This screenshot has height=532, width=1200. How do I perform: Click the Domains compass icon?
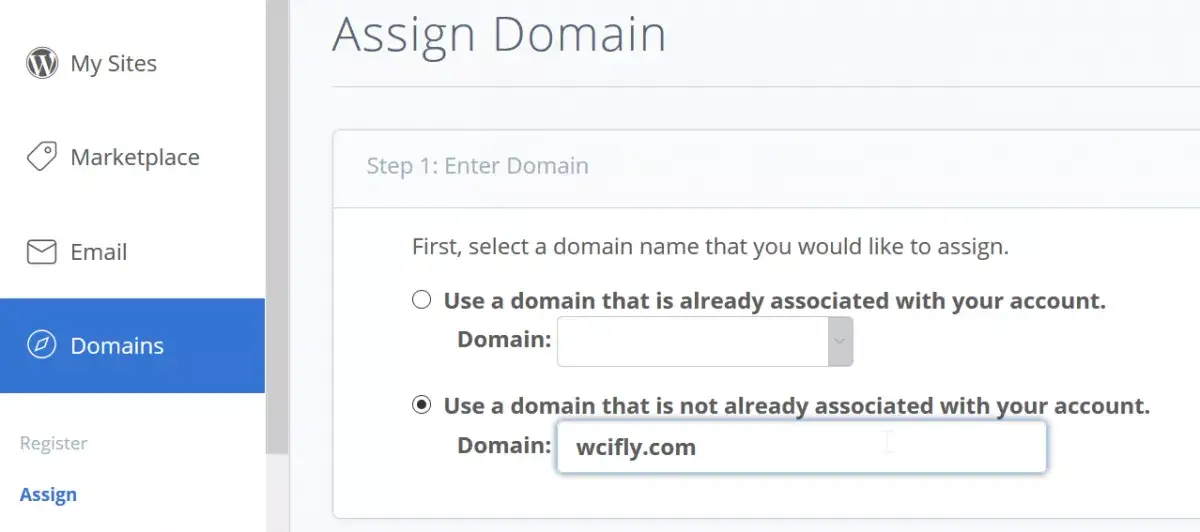click(x=41, y=346)
